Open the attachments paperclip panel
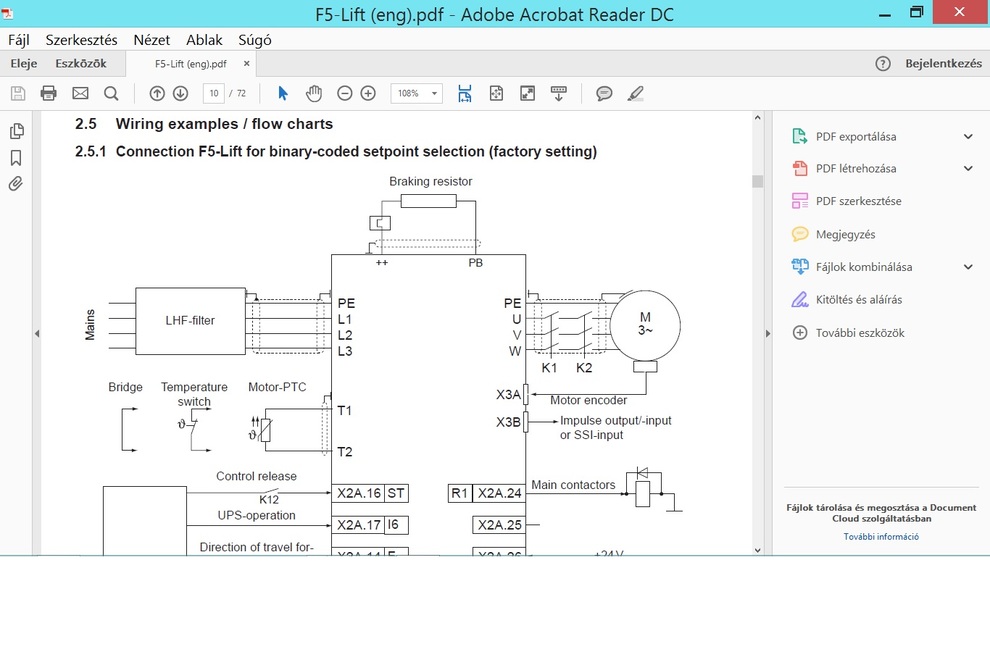 click(16, 184)
